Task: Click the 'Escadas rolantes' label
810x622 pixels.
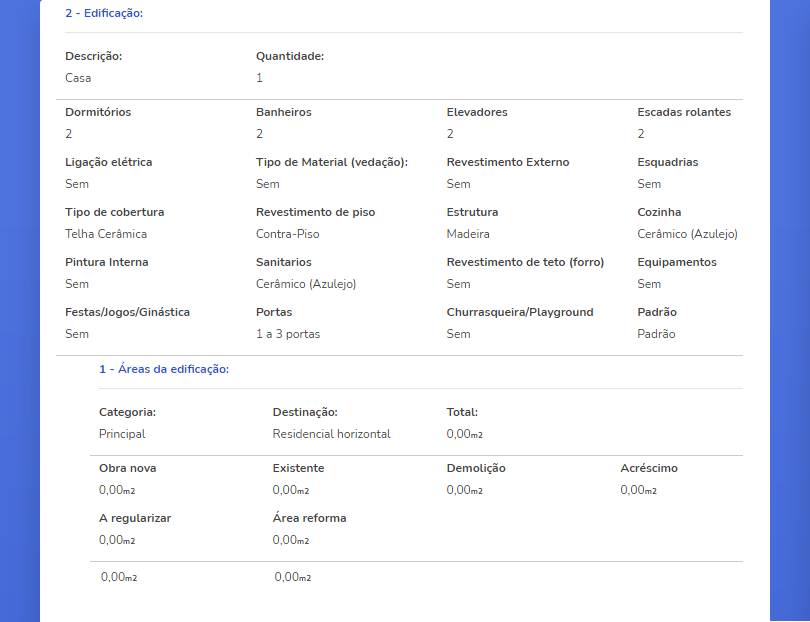Action: [684, 112]
